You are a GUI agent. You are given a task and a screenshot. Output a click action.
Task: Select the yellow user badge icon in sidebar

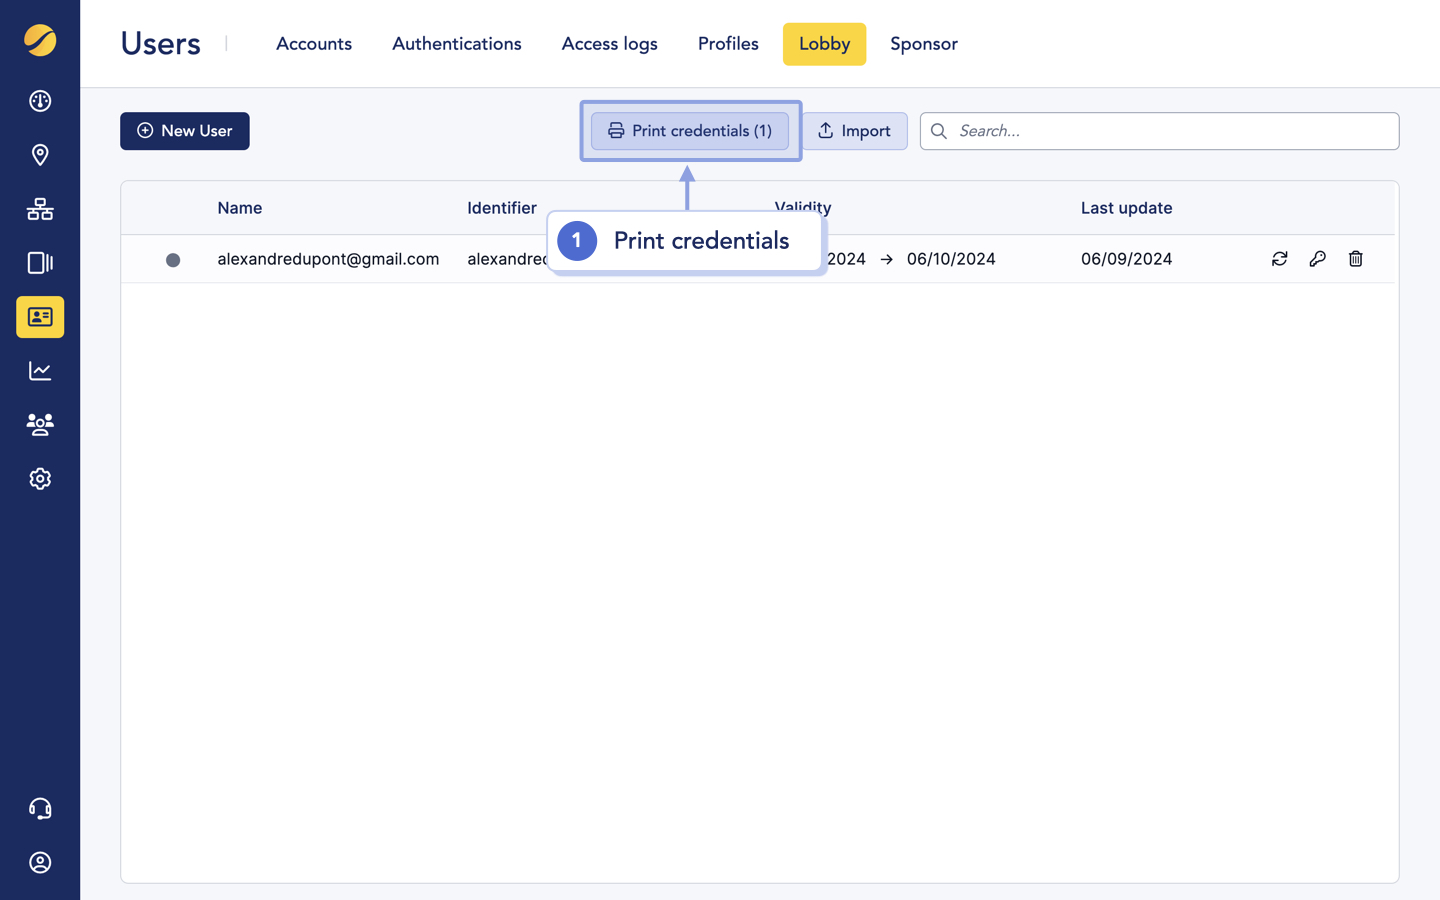tap(40, 317)
